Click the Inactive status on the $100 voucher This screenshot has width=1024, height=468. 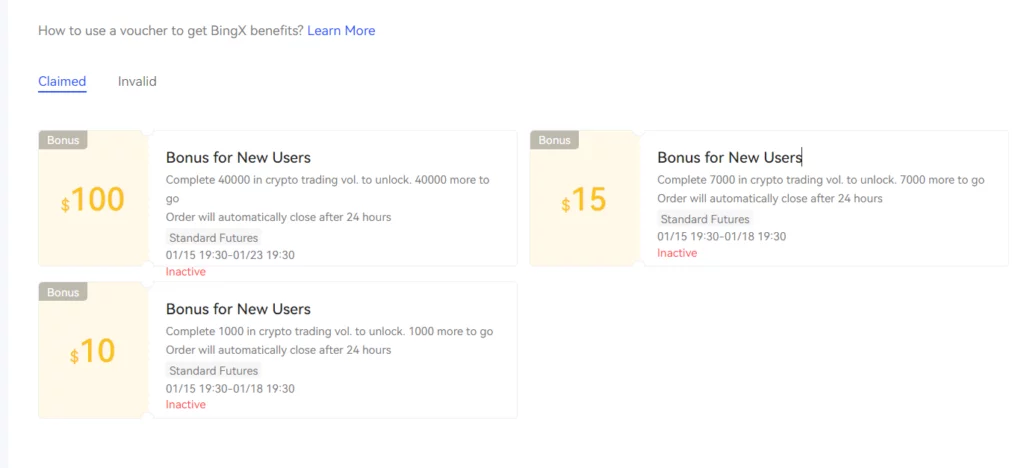(x=186, y=272)
